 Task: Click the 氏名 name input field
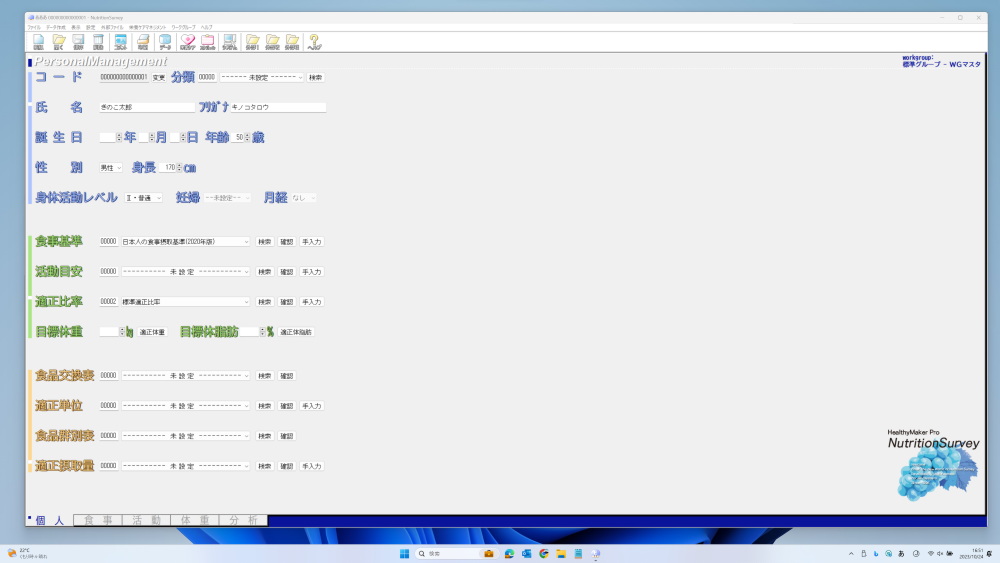tap(147, 107)
